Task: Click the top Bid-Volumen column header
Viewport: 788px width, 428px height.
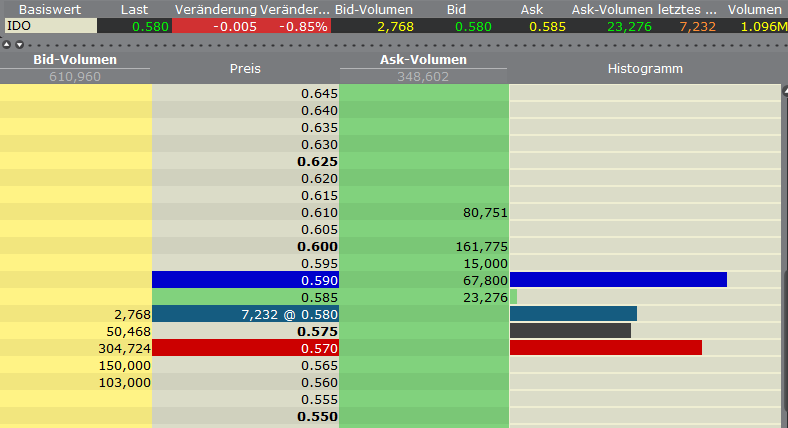Action: click(374, 10)
